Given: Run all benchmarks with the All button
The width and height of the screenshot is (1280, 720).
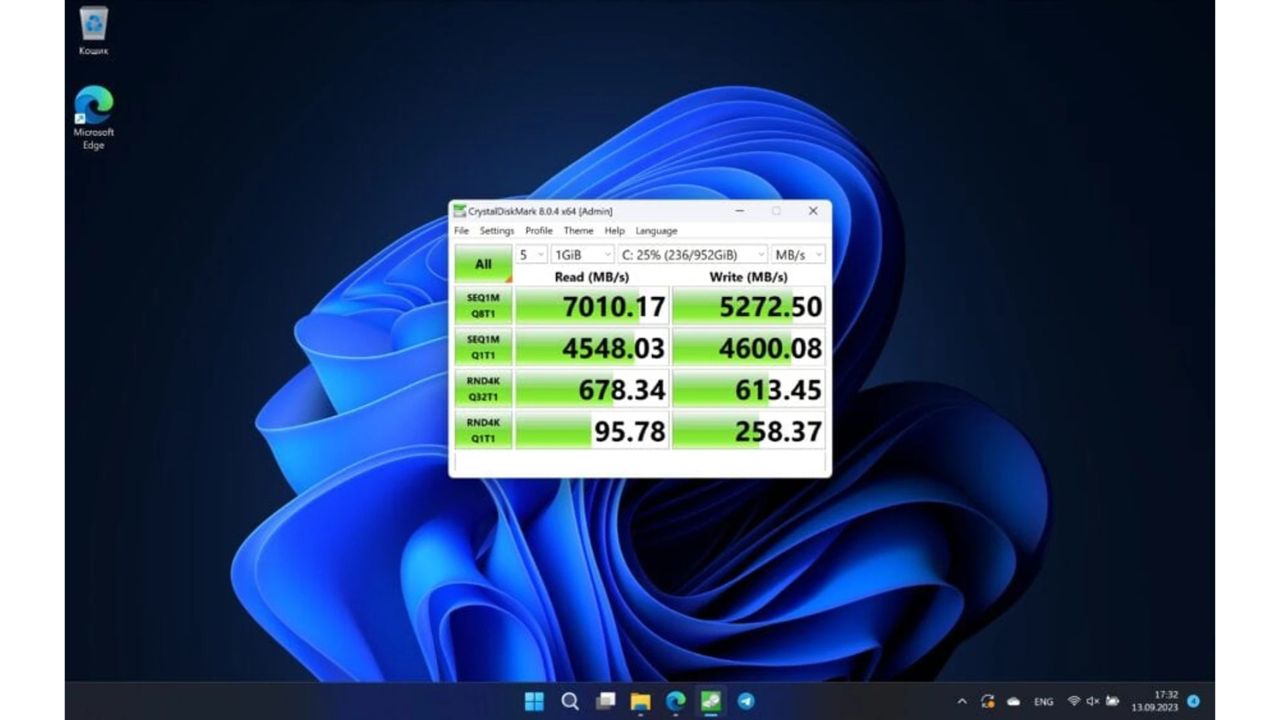Looking at the screenshot, I should pyautogui.click(x=483, y=264).
